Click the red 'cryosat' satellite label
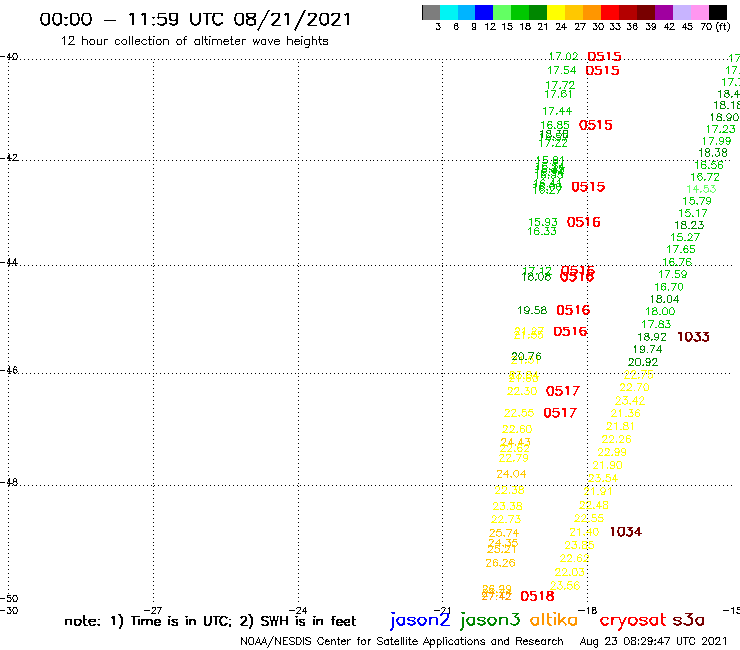 click(633, 620)
